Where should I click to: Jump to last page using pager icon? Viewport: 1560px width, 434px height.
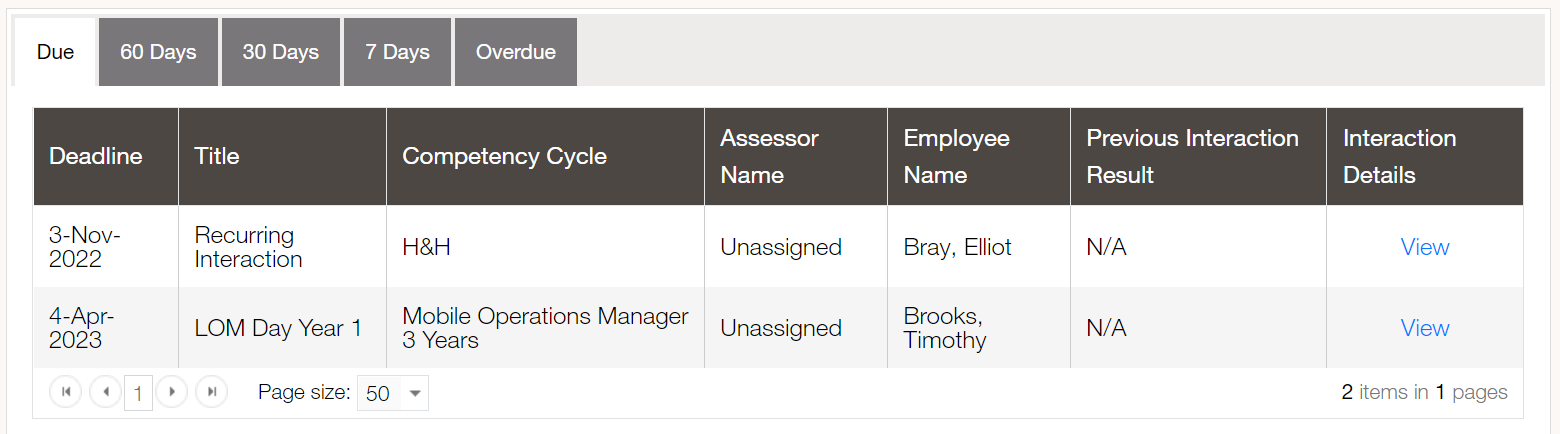212,392
